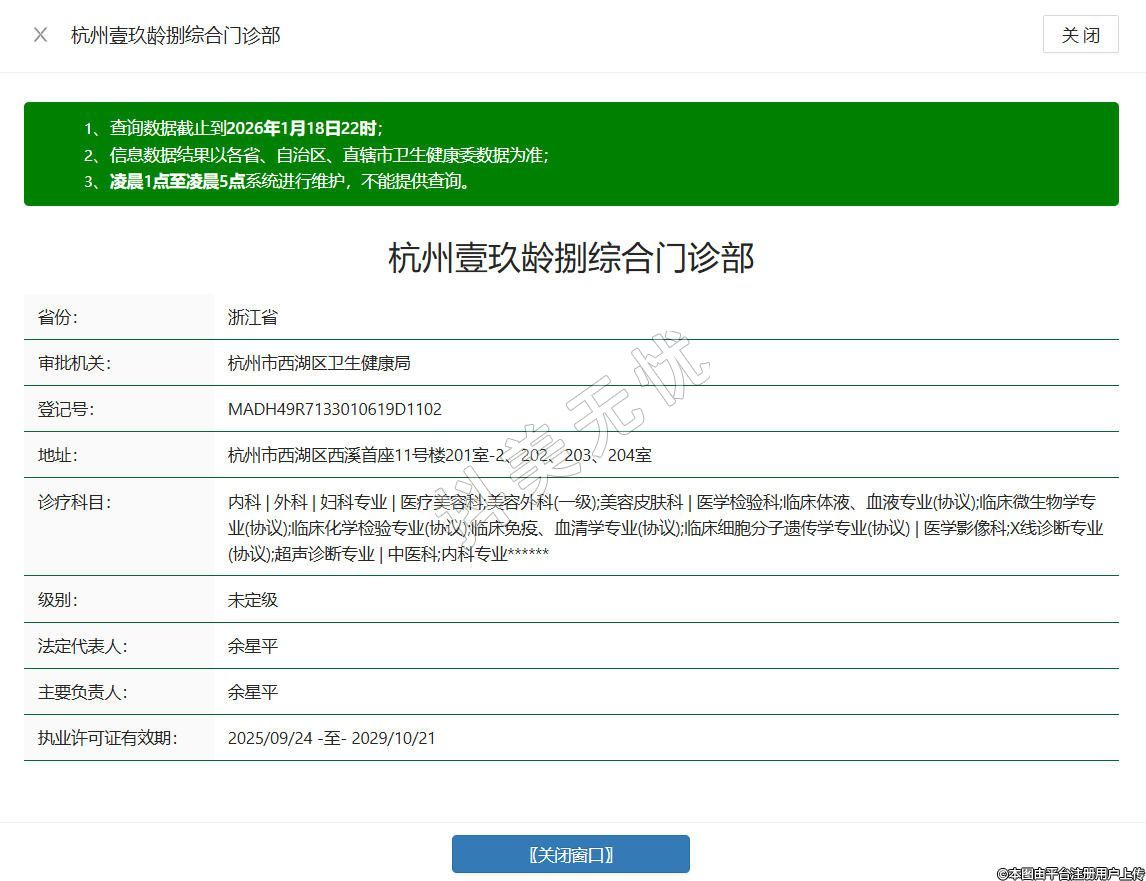Click the 未定级 level value
The height and width of the screenshot is (881, 1146).
[253, 600]
